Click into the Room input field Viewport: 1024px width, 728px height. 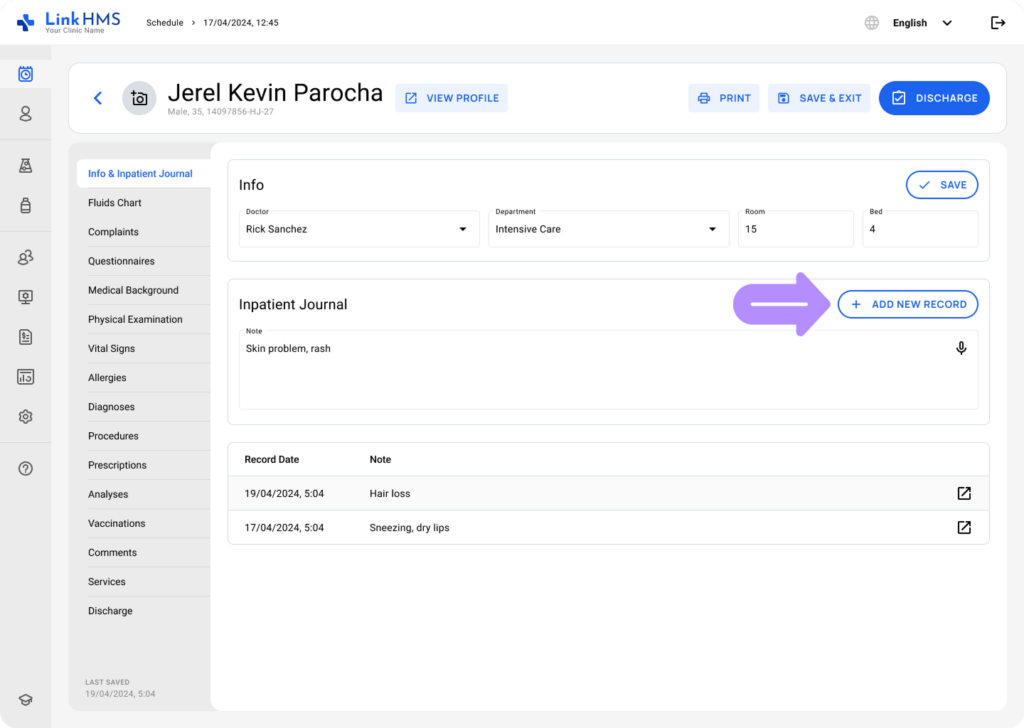pos(795,229)
